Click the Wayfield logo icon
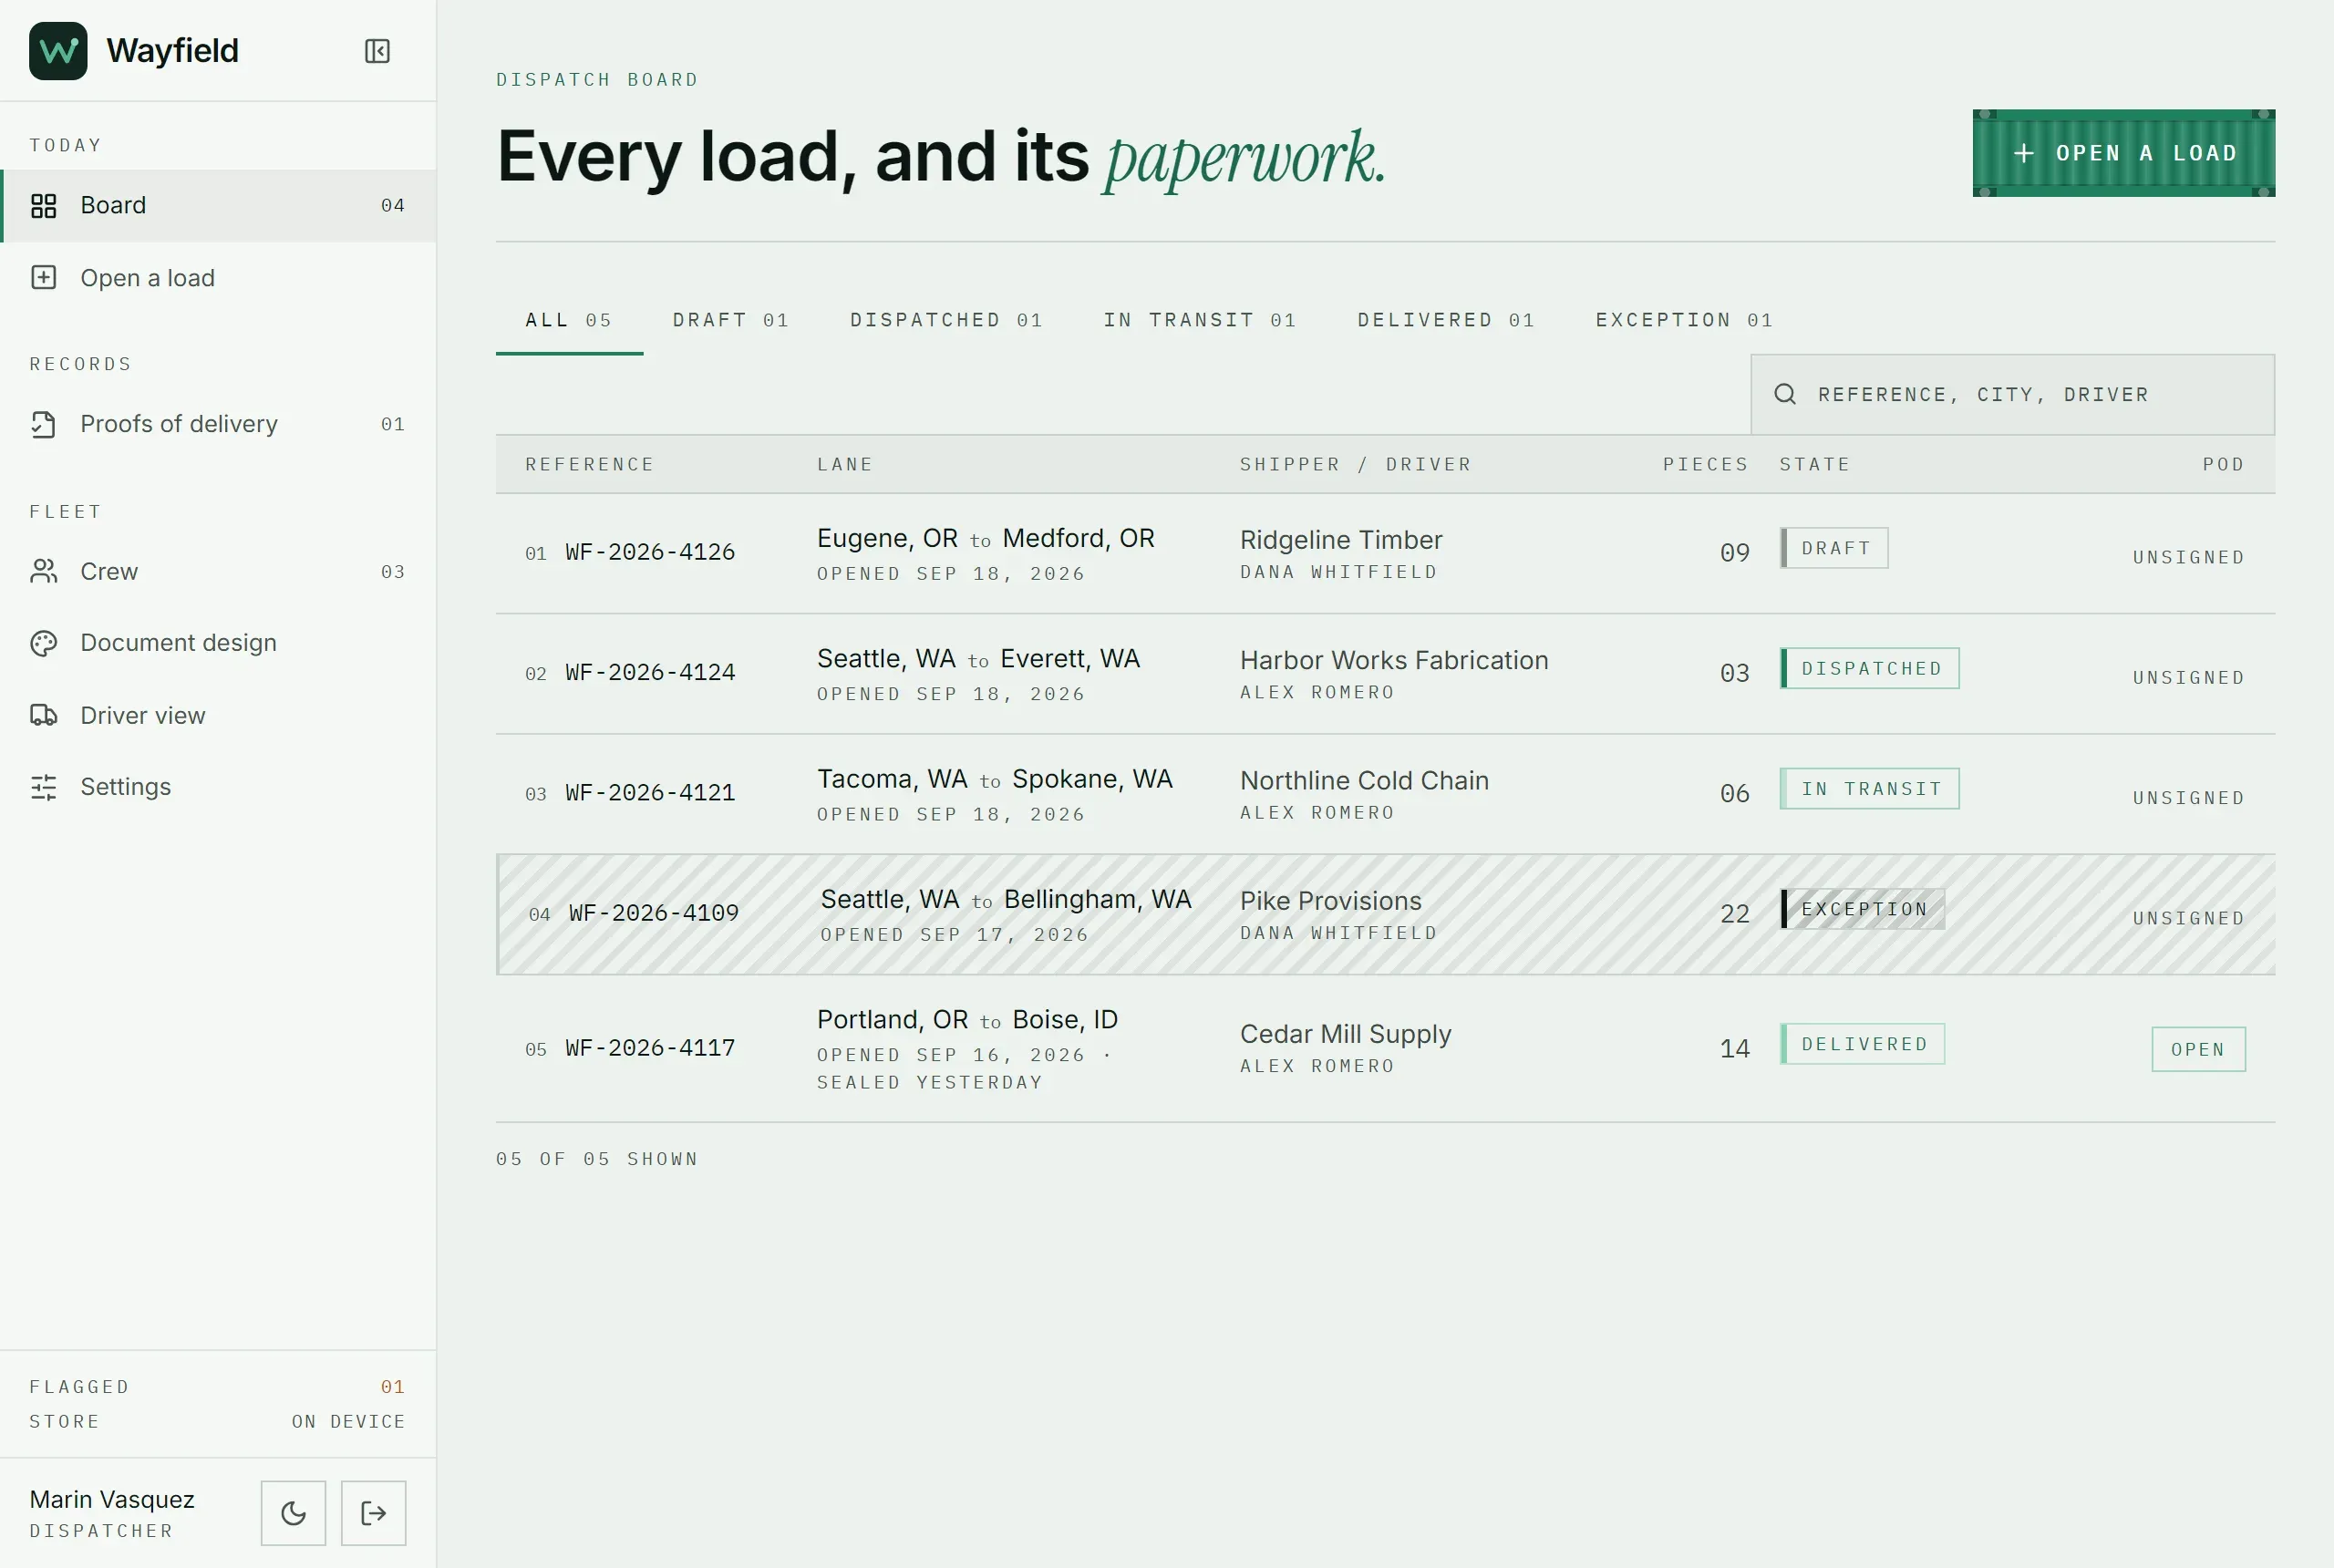The width and height of the screenshot is (2334, 1568). point(58,51)
